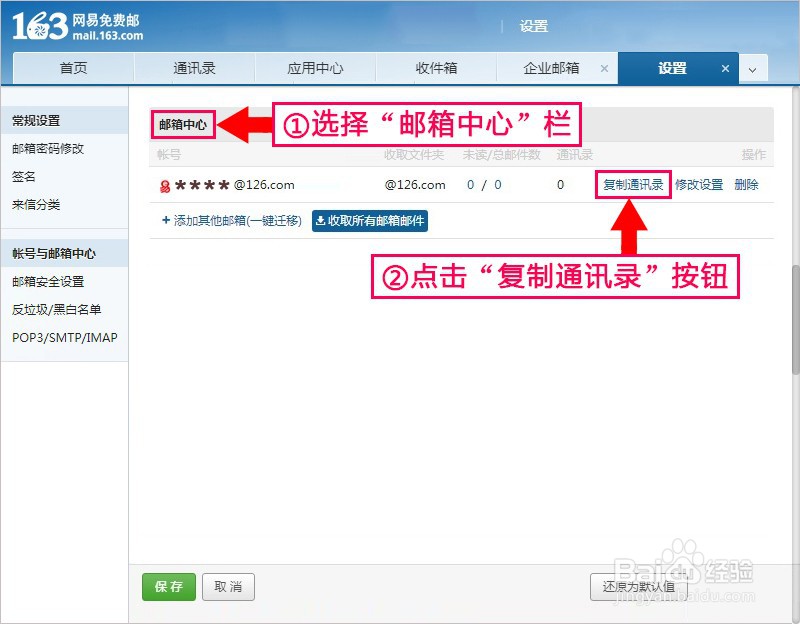
Task: Click the 还原为默认值 button
Action: (639, 587)
